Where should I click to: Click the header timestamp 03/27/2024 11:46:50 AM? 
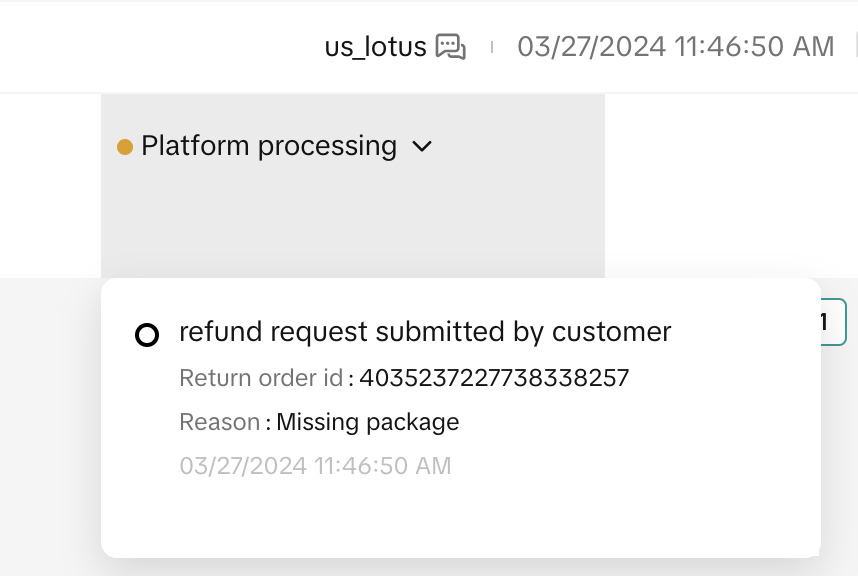point(675,46)
